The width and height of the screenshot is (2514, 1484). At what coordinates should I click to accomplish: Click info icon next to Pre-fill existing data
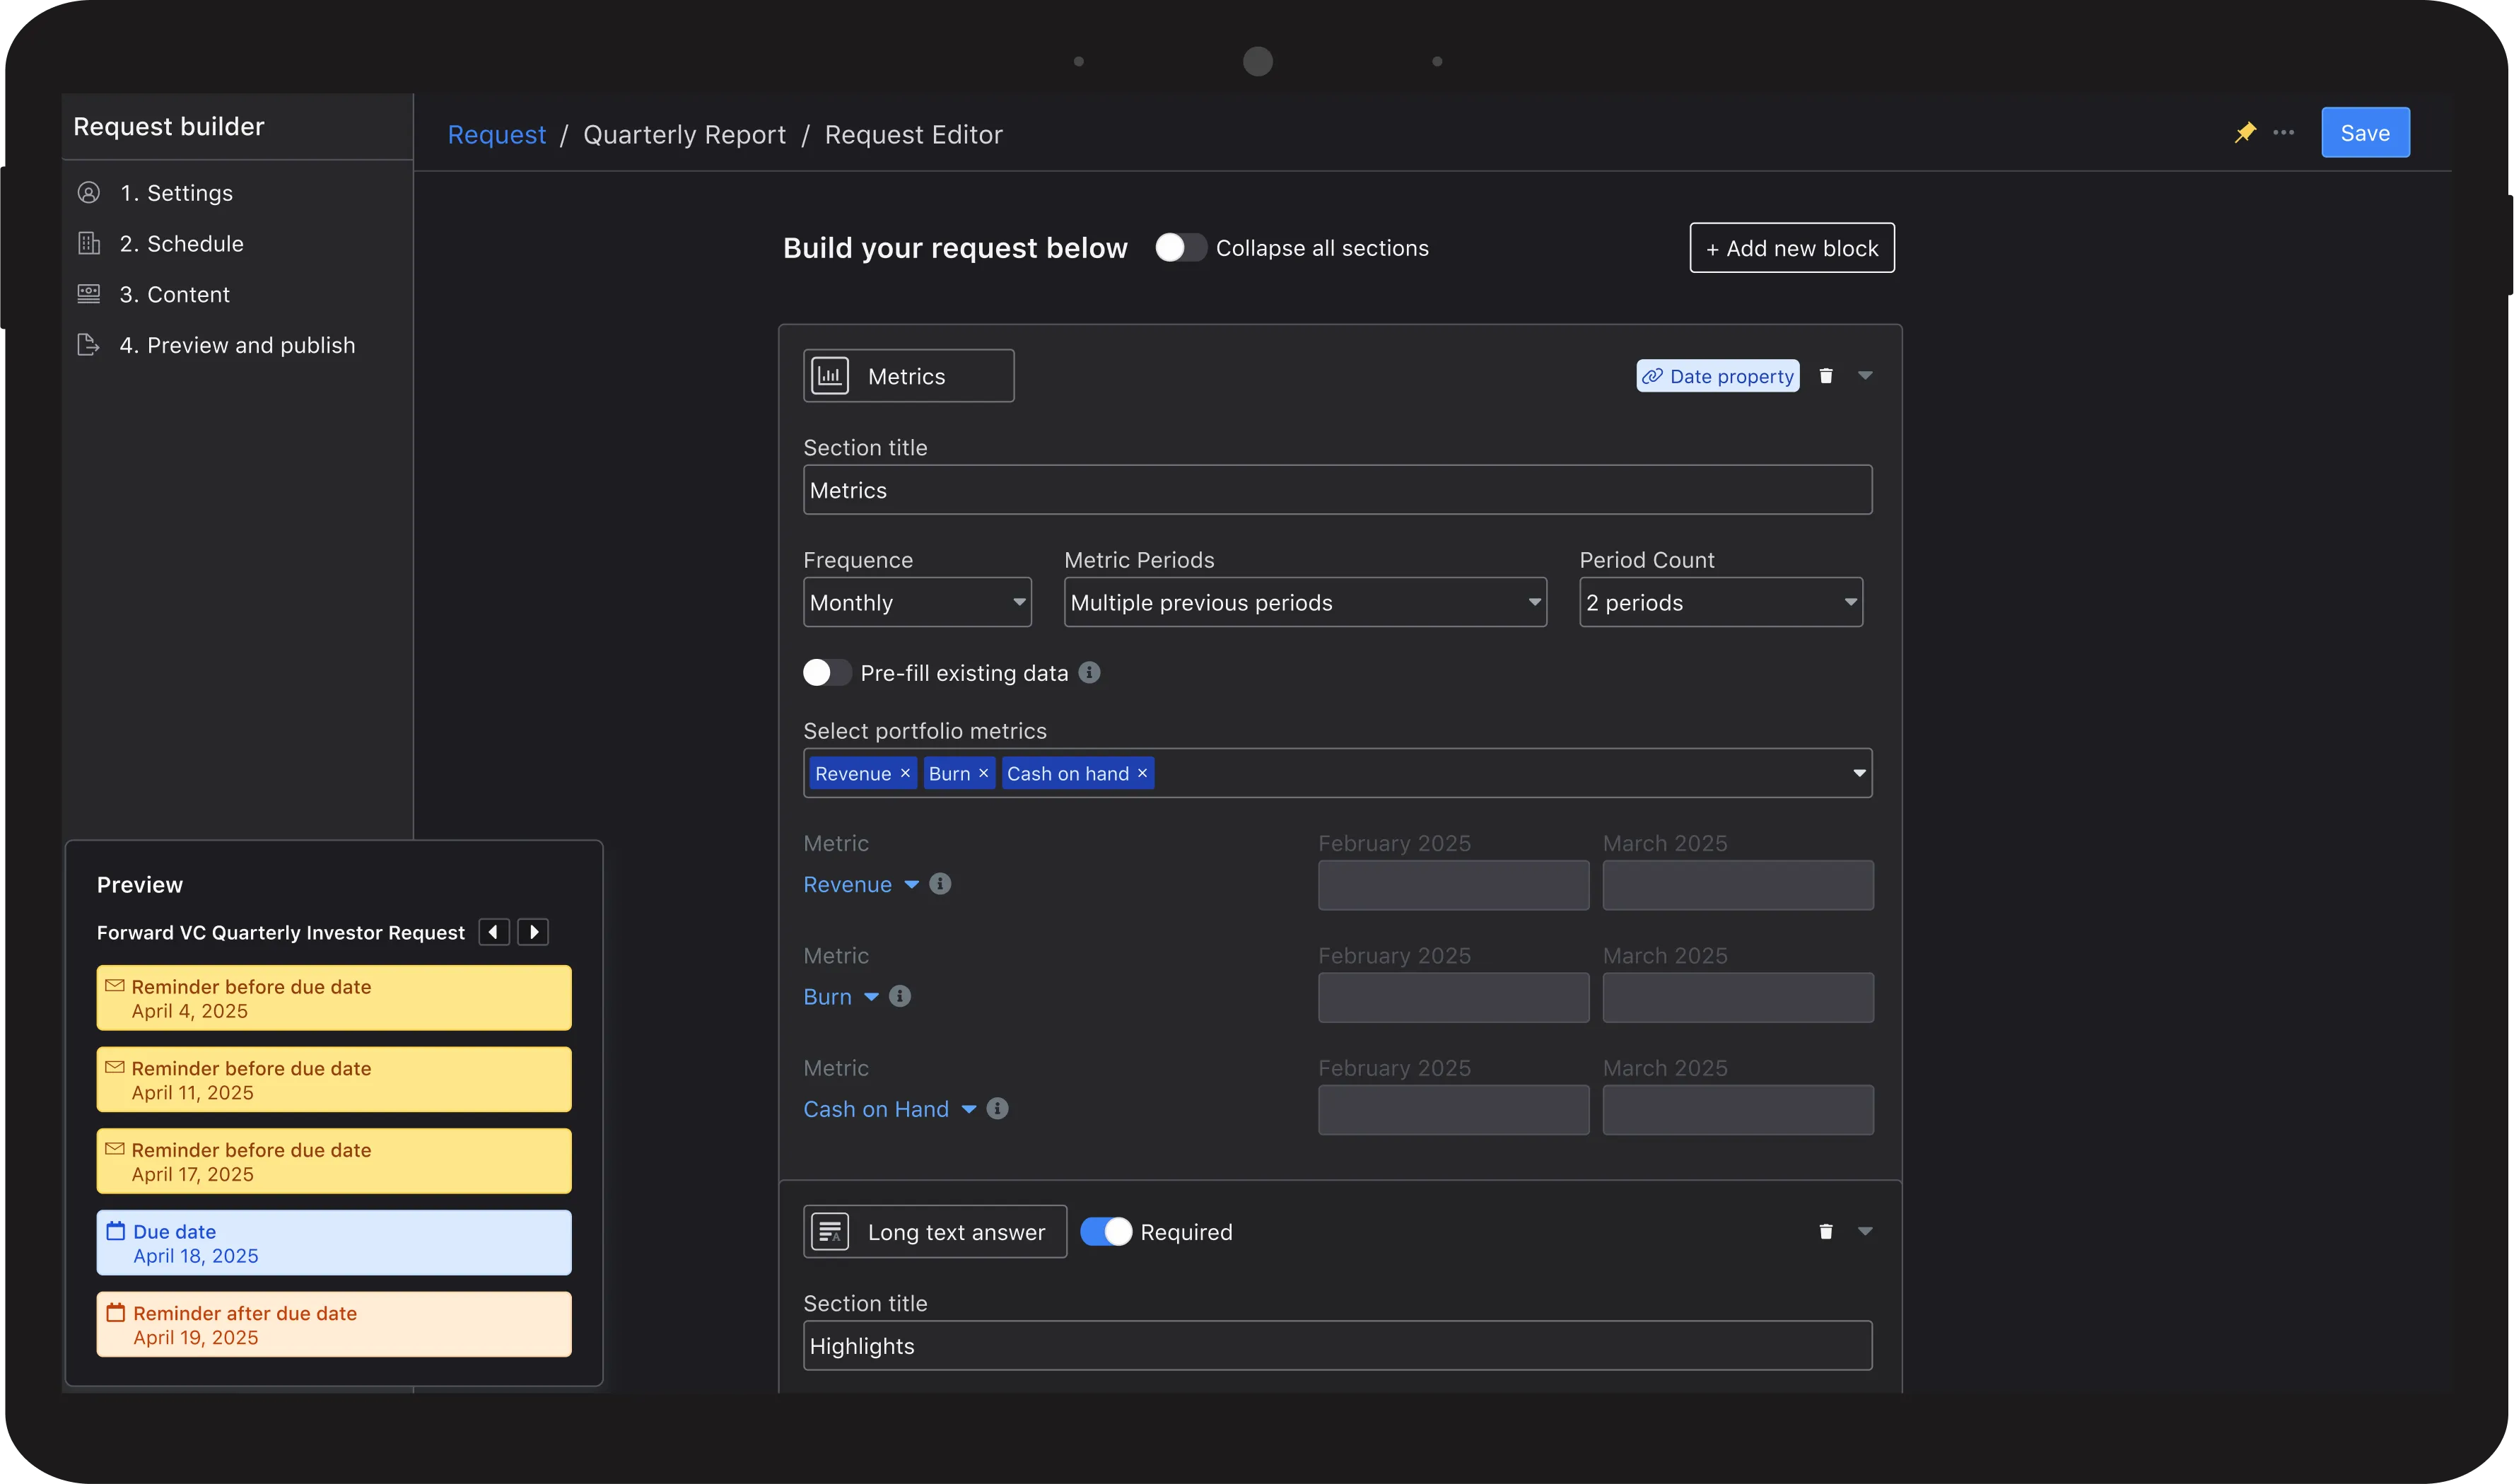tap(1090, 673)
